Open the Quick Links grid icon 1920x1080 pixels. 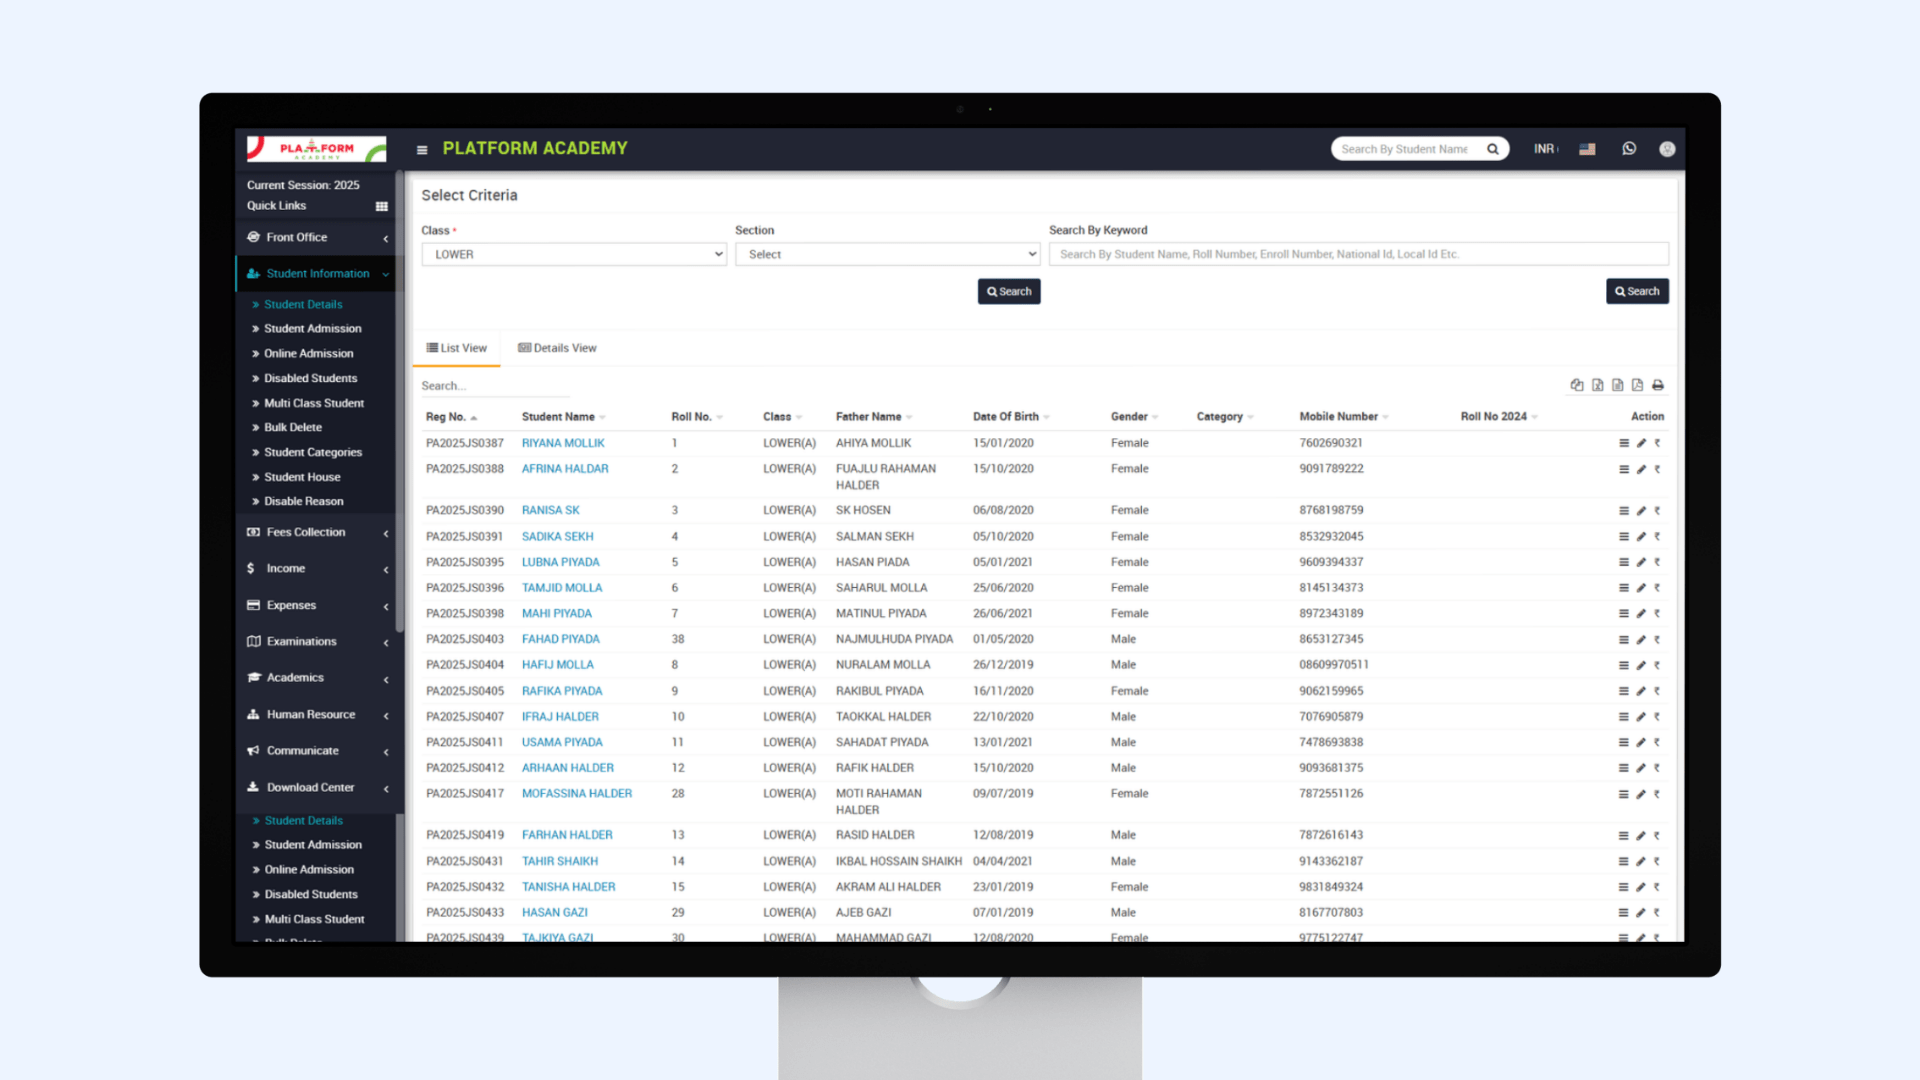click(x=381, y=206)
